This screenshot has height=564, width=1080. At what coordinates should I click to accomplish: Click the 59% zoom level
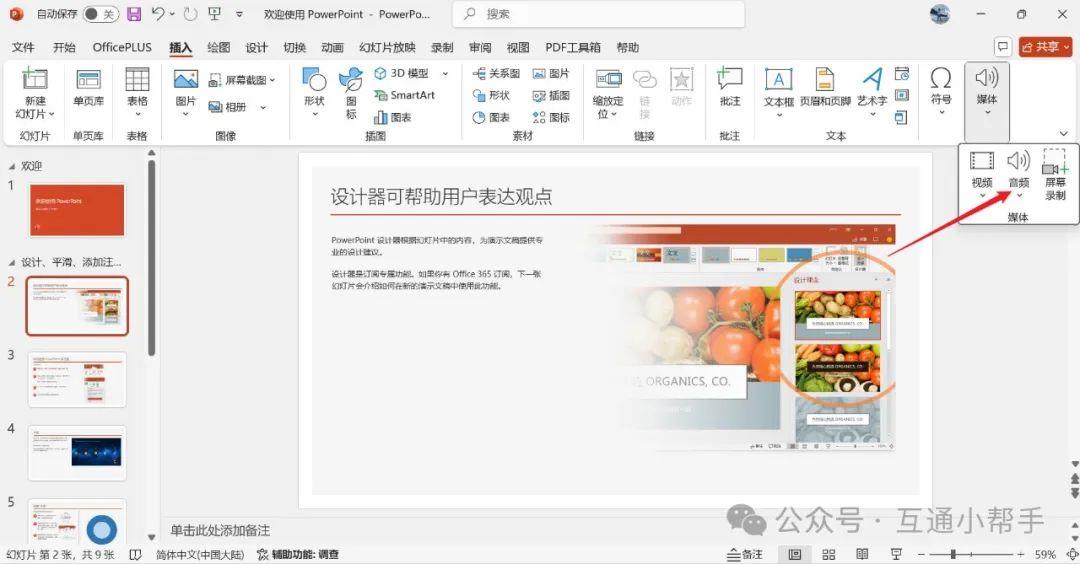(1045, 554)
